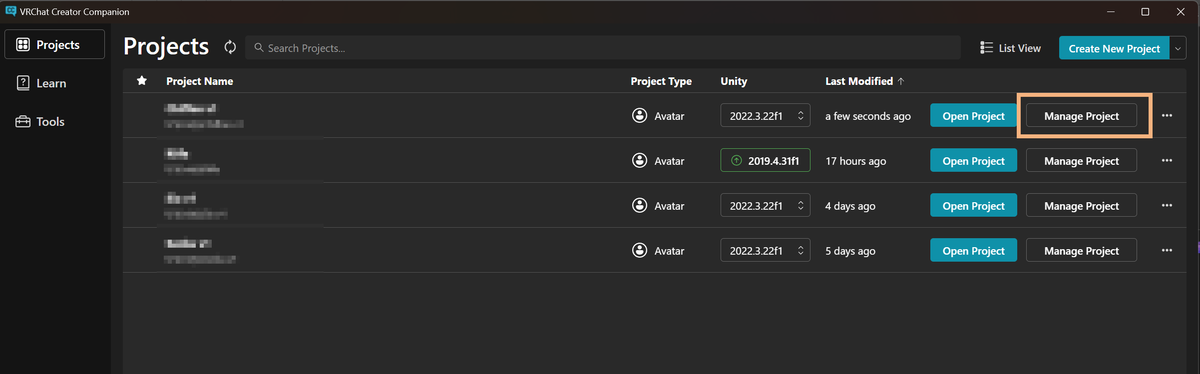This screenshot has height=374, width=1200.
Task: Open more options for 5 days ago project
Action: pyautogui.click(x=1167, y=250)
